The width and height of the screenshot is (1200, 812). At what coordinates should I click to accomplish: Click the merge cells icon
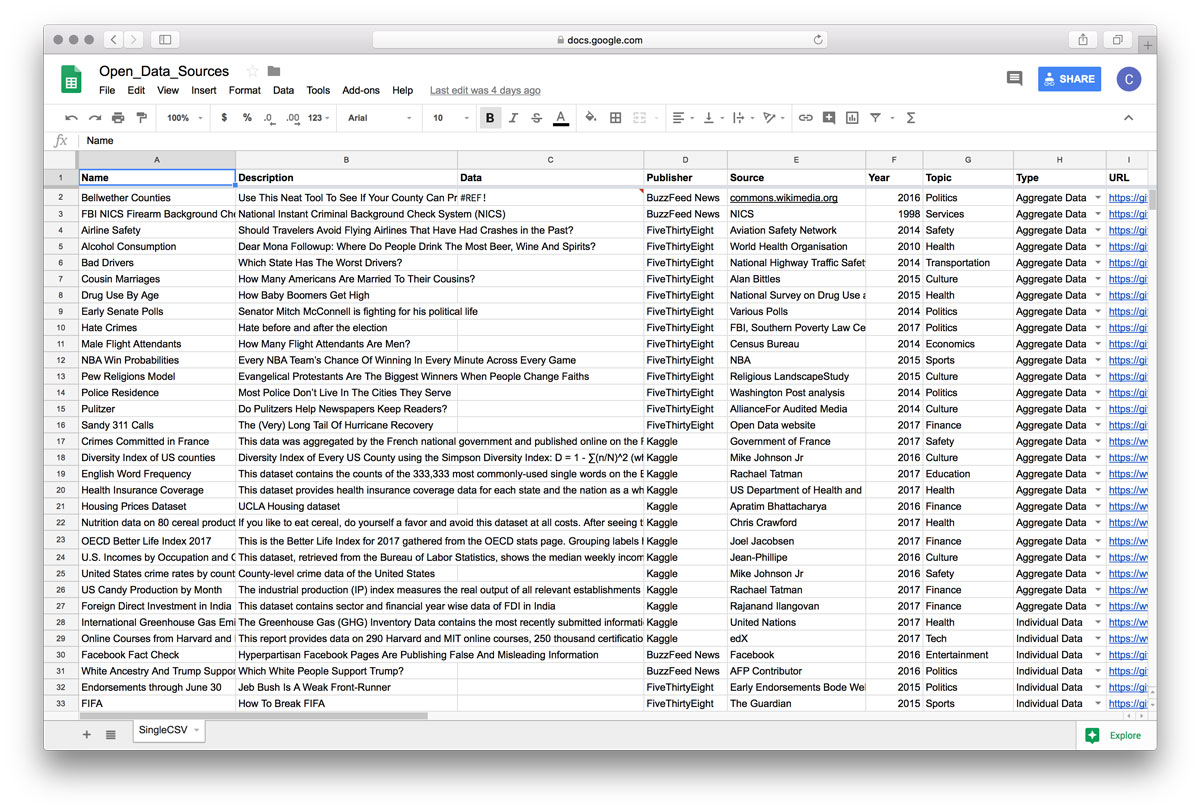(640, 118)
